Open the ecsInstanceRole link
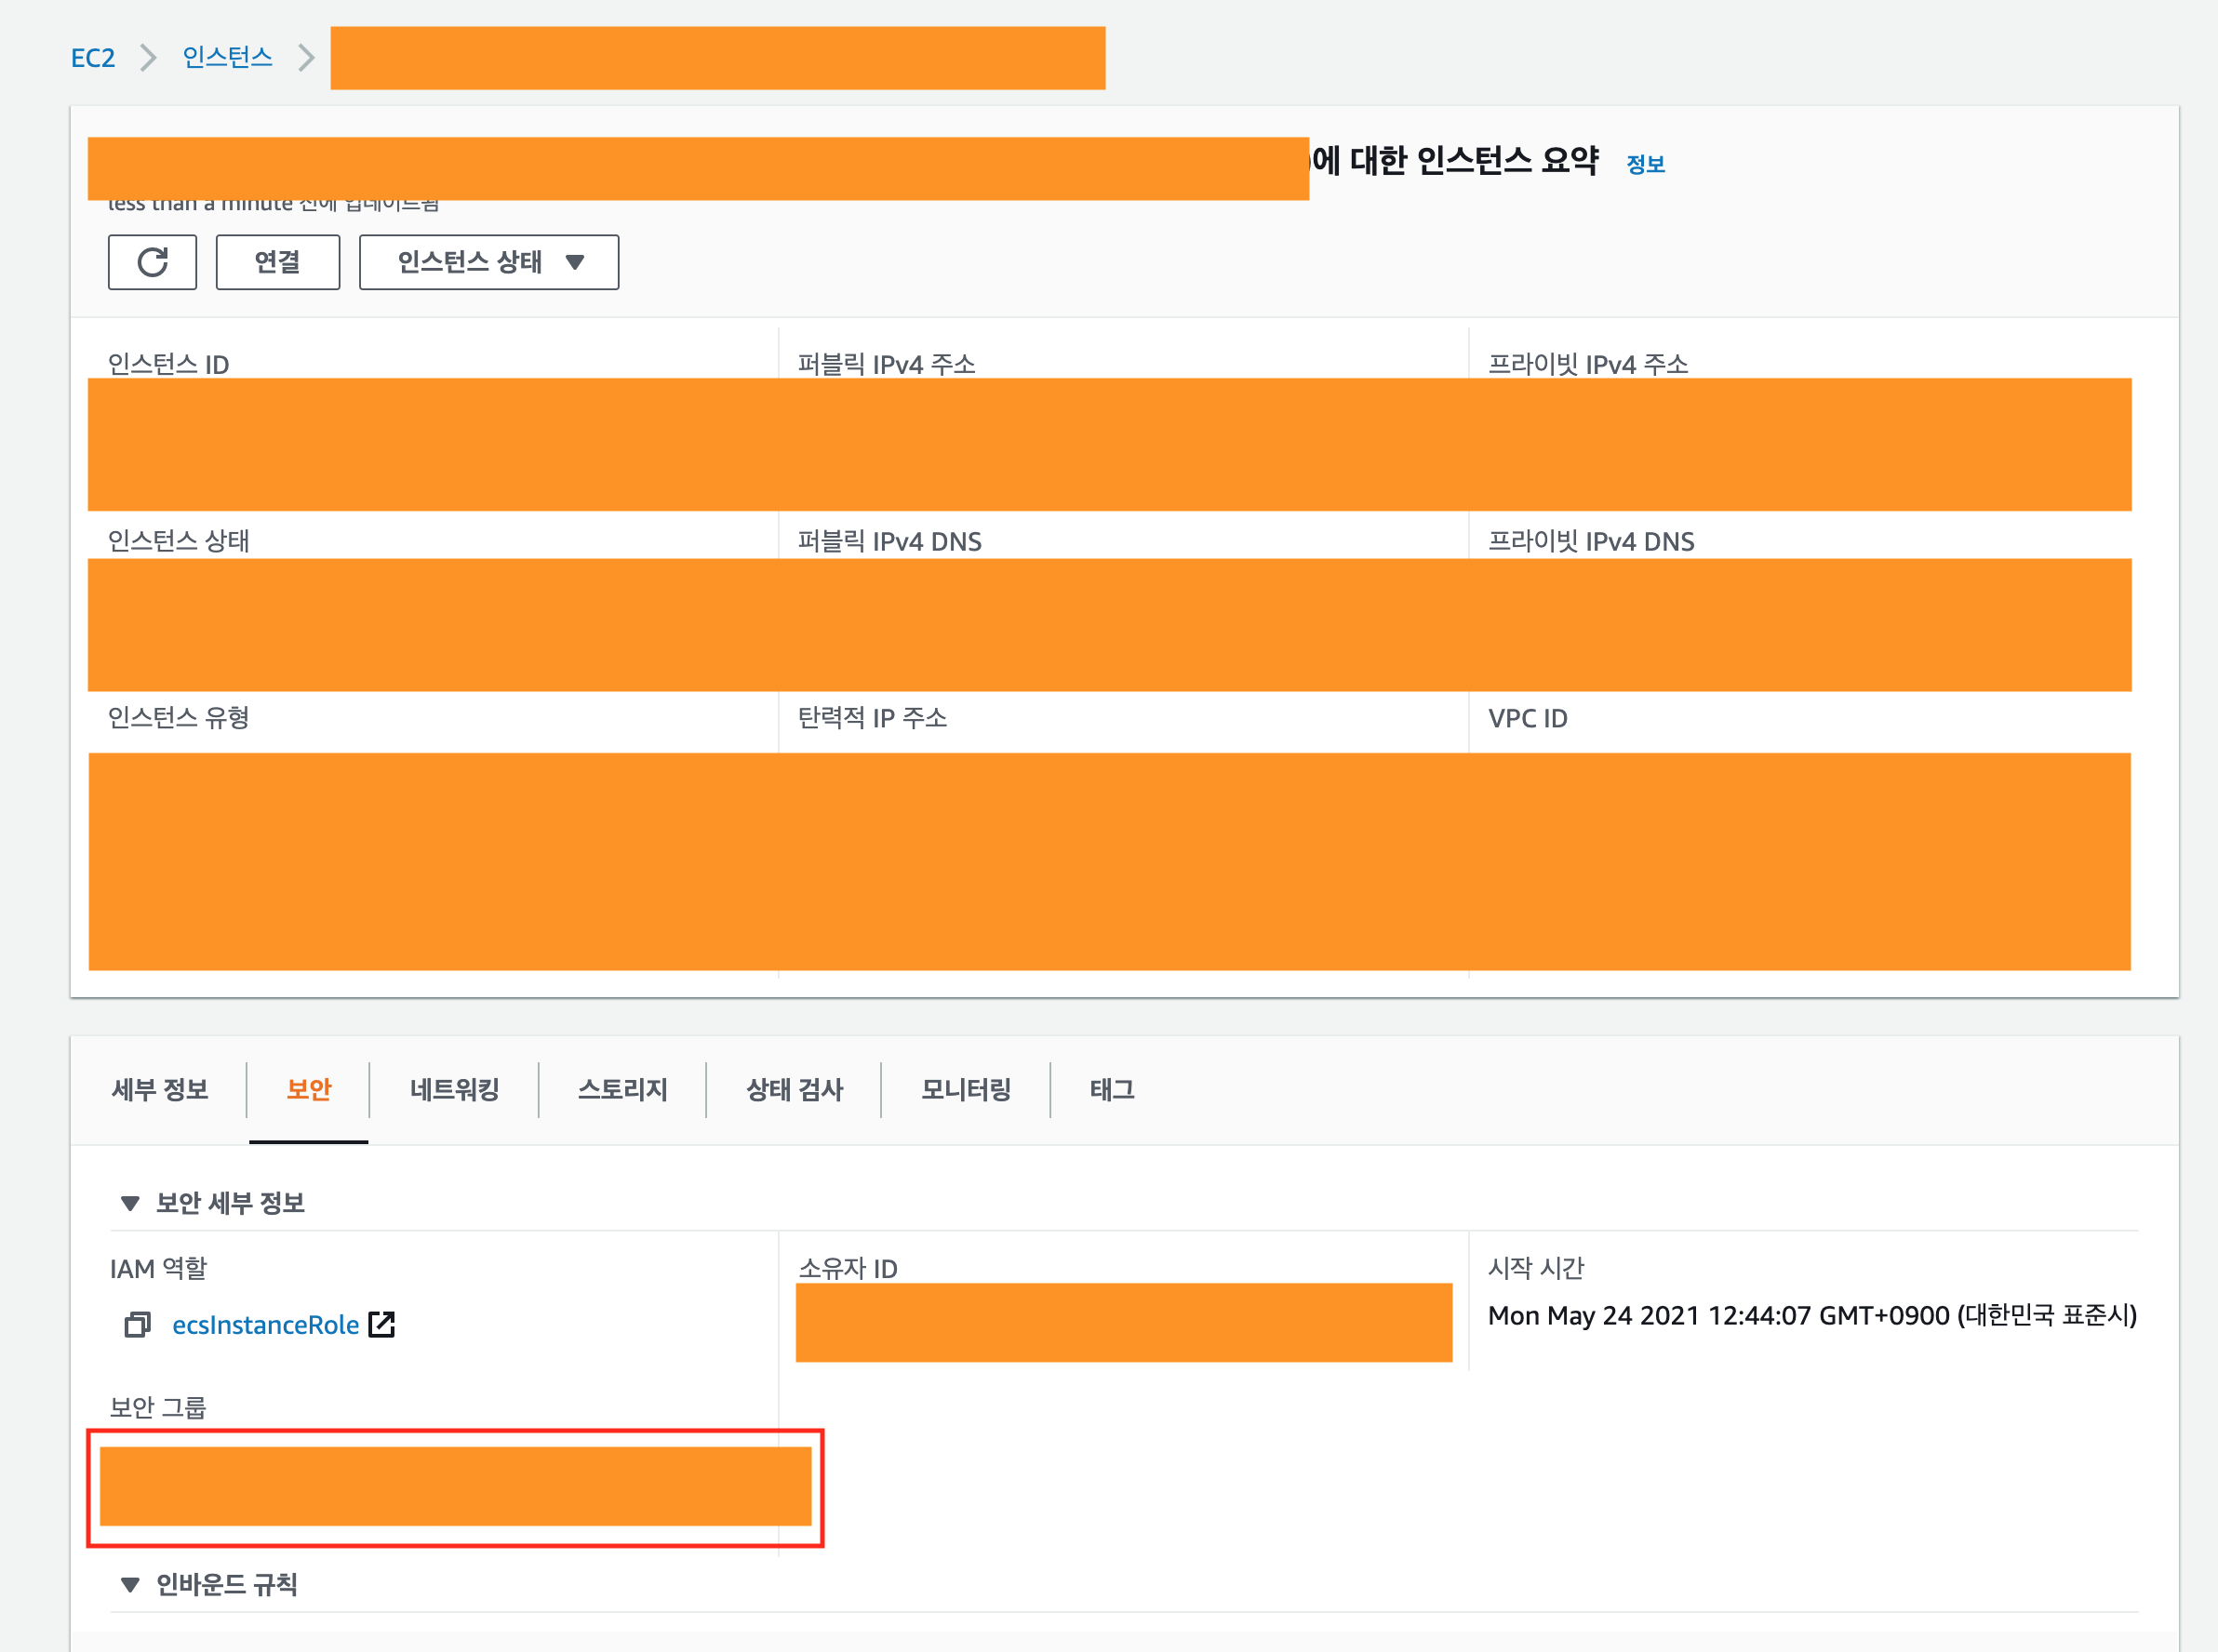The width and height of the screenshot is (2218, 1652). (x=265, y=1325)
